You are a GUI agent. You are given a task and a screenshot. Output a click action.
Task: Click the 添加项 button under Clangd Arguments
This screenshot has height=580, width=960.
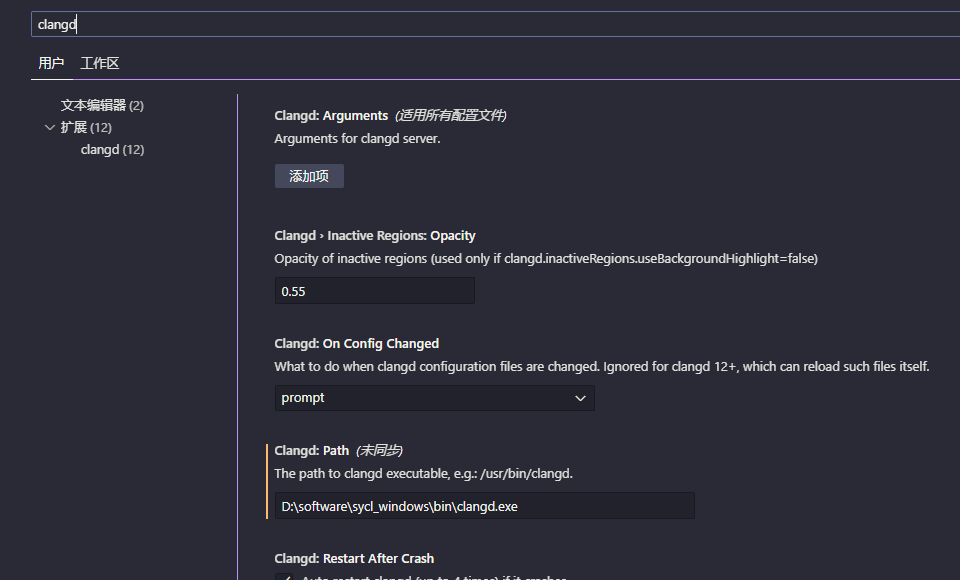309,176
